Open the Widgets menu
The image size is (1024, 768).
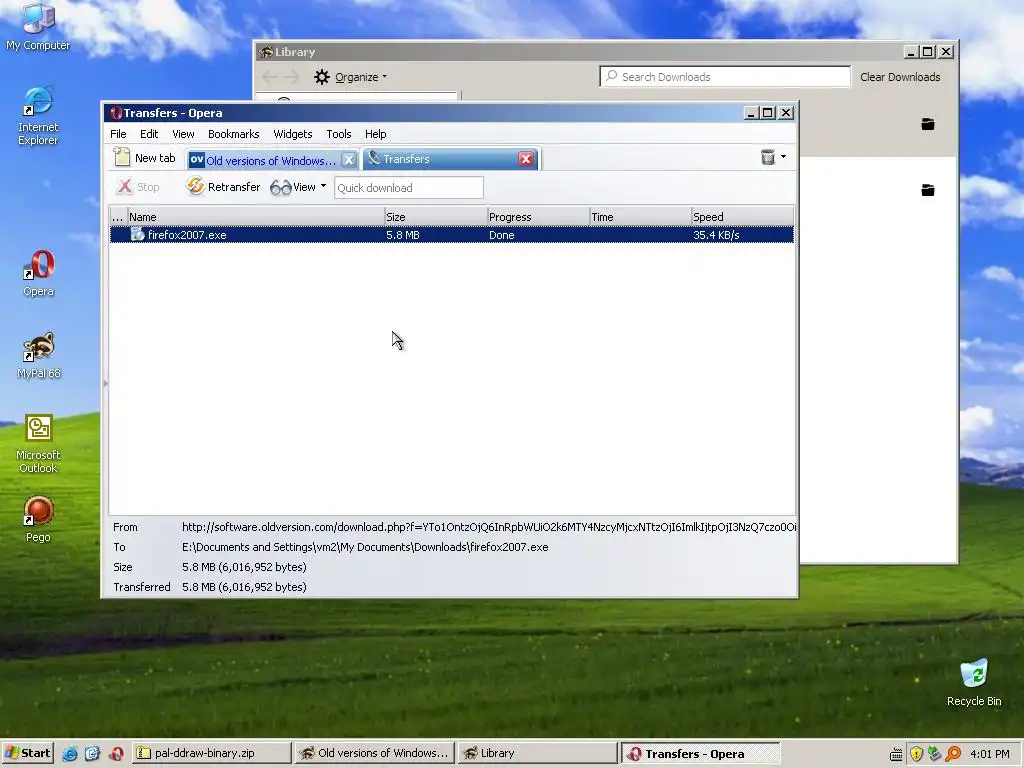[x=293, y=134]
